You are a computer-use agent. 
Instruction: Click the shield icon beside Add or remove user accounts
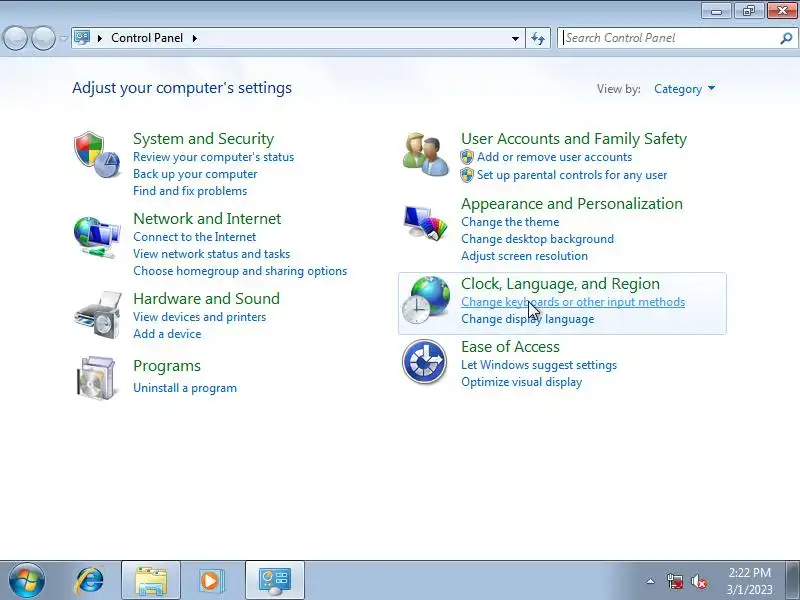click(x=467, y=157)
